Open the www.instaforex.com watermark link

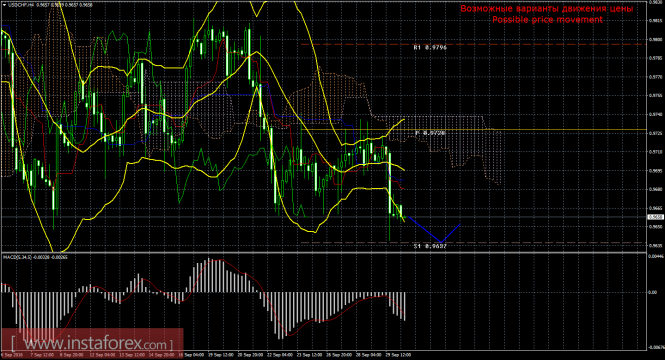coord(92,342)
